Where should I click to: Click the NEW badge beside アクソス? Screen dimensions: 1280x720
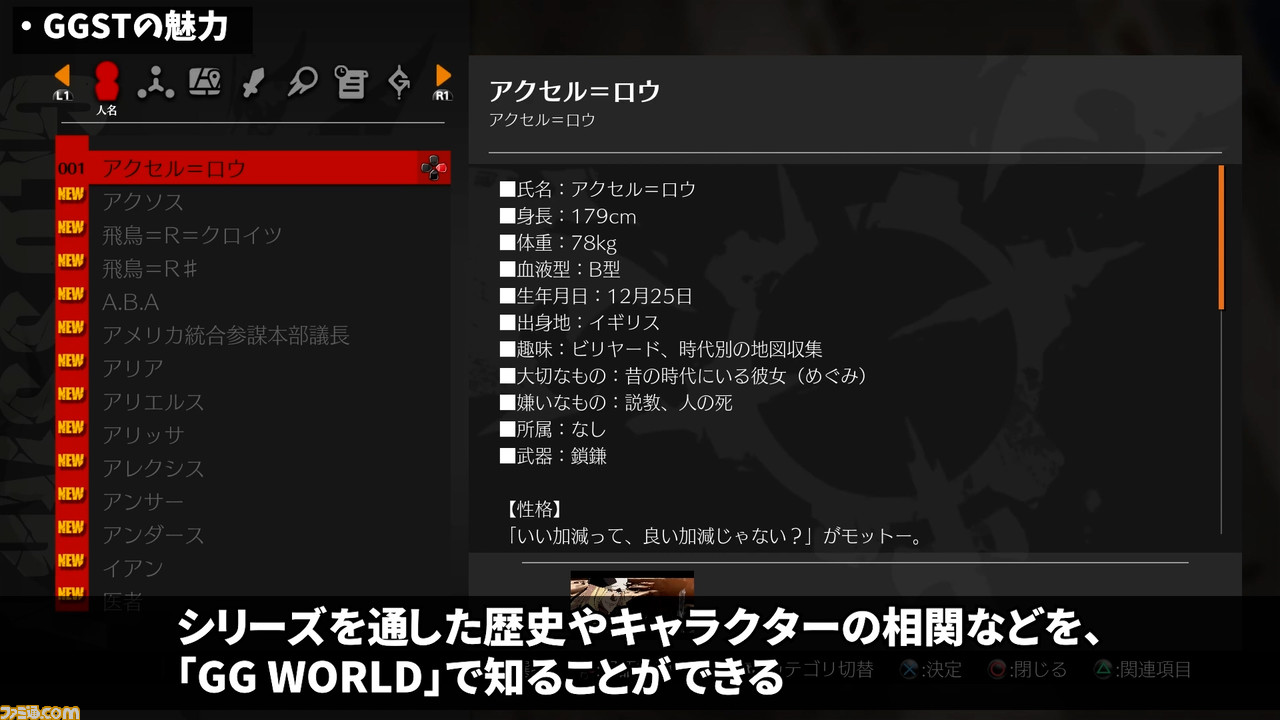[71, 194]
